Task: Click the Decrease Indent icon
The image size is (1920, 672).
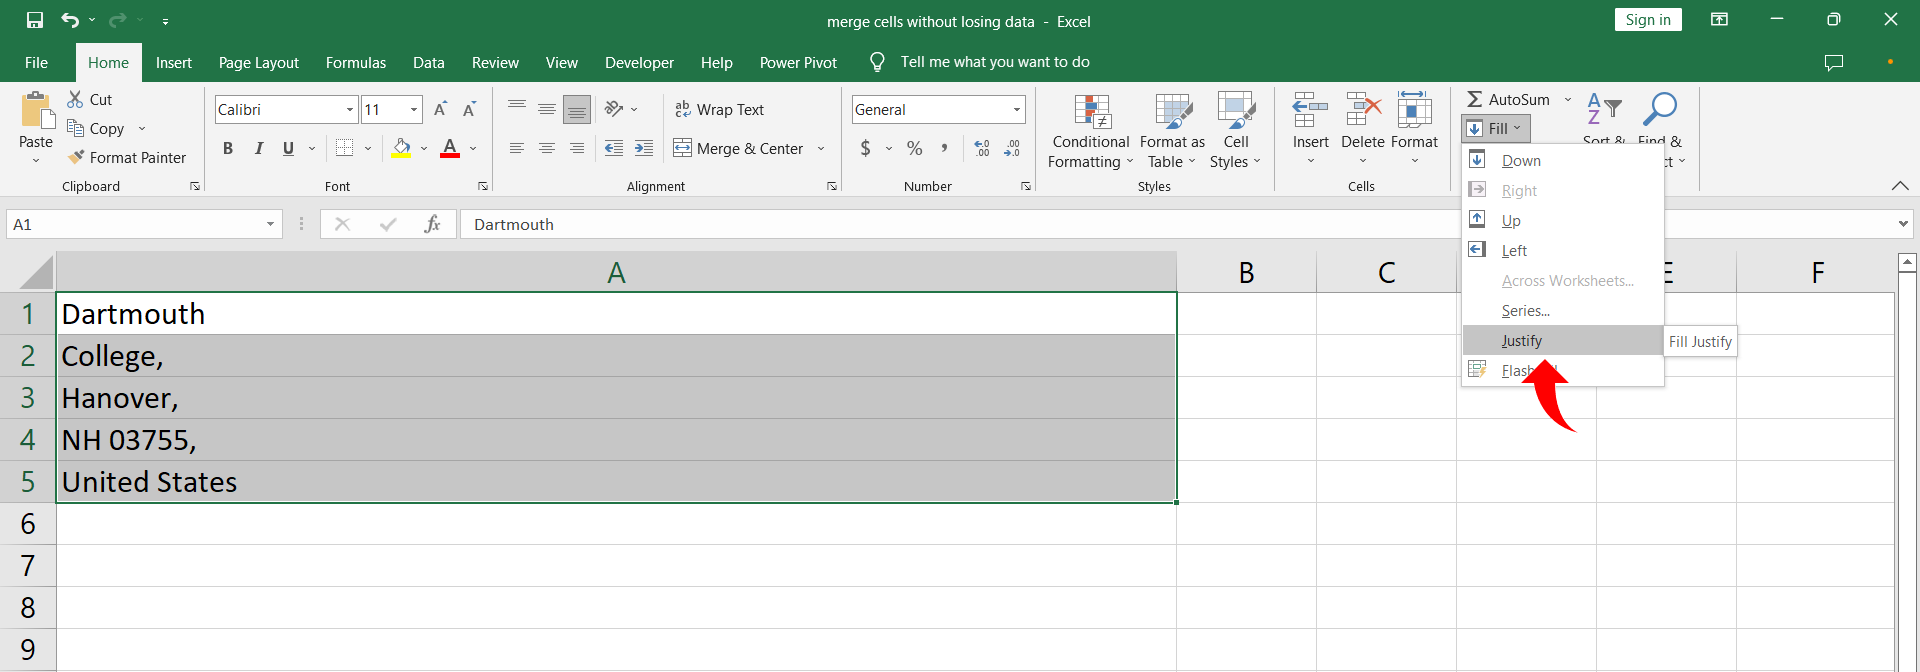Action: 614,148
